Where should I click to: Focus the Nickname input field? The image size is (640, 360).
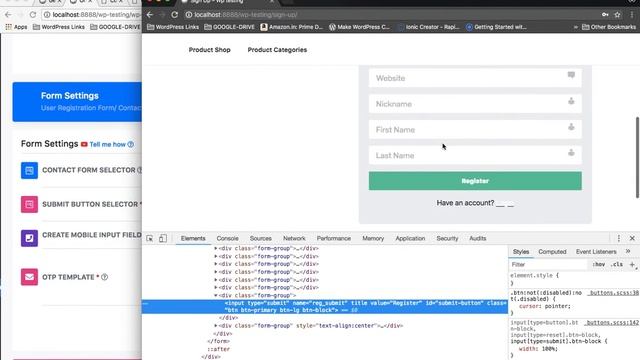click(475, 104)
